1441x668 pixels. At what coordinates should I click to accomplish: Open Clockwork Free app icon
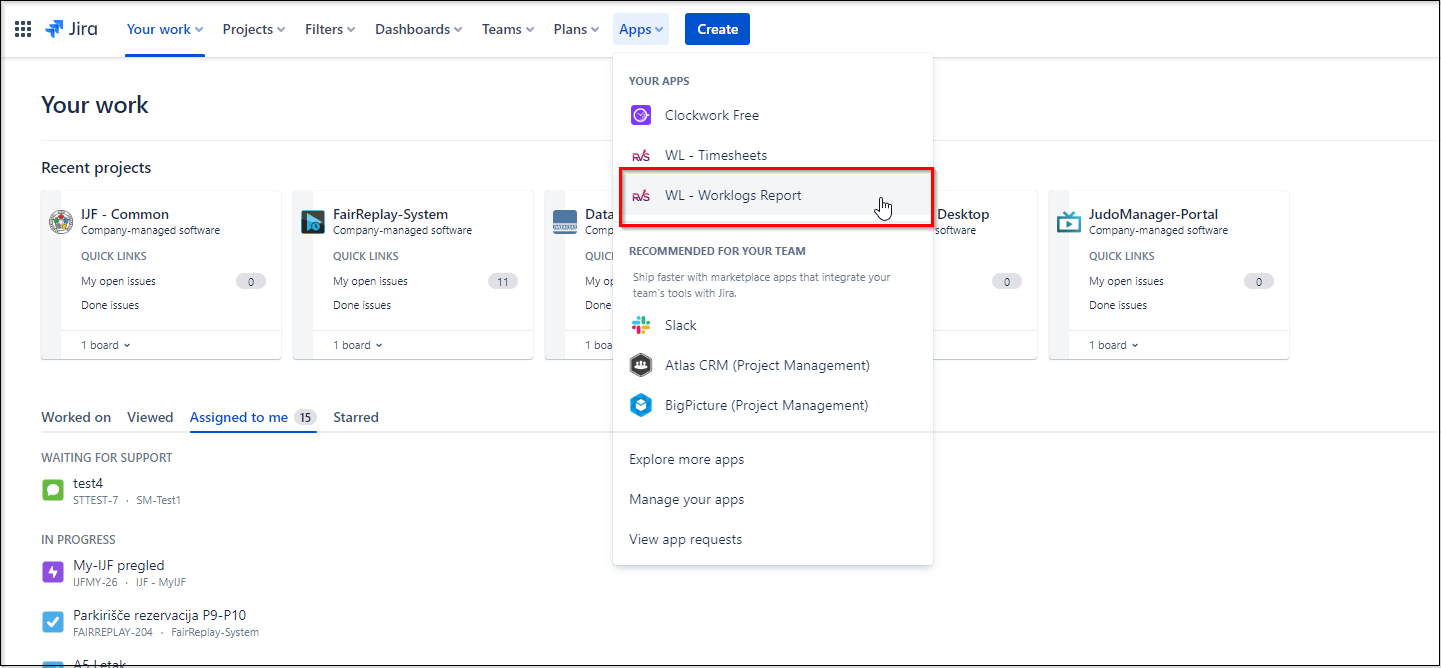pos(641,115)
